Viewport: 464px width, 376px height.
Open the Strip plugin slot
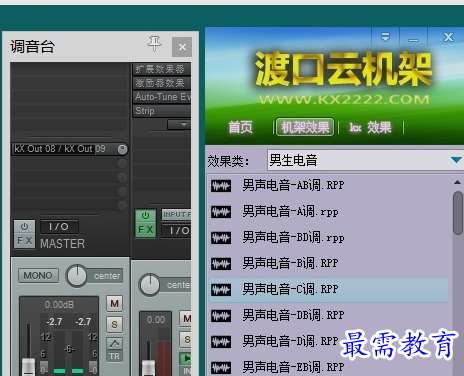point(162,111)
